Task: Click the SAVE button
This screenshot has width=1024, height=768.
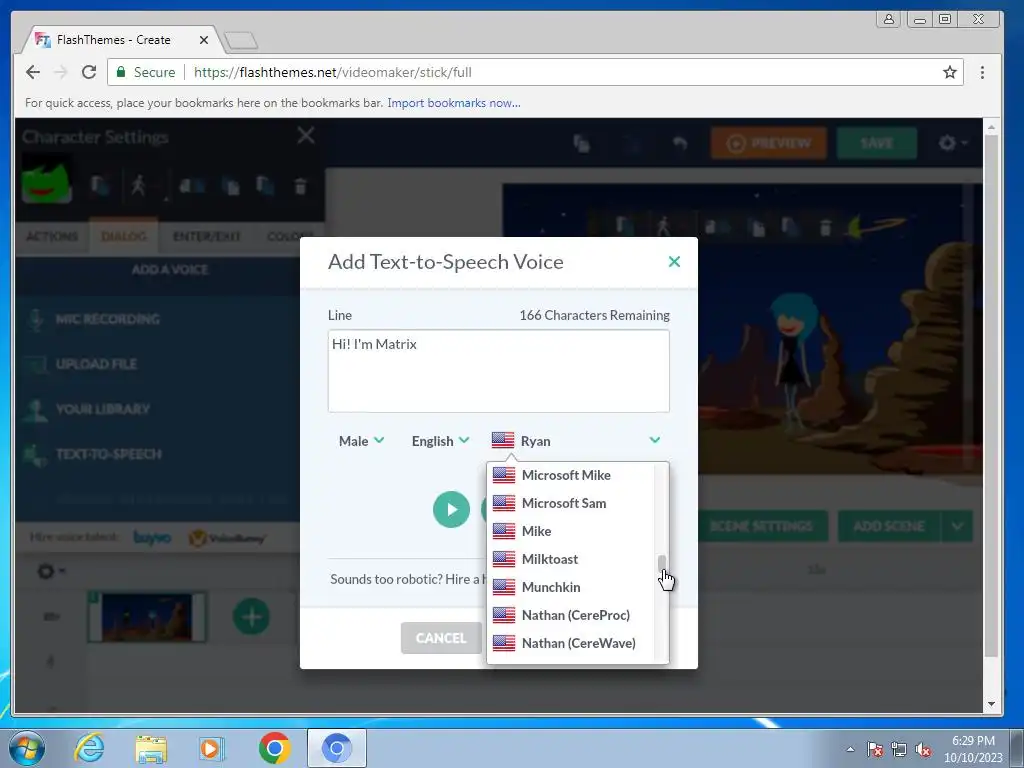Action: [876, 143]
